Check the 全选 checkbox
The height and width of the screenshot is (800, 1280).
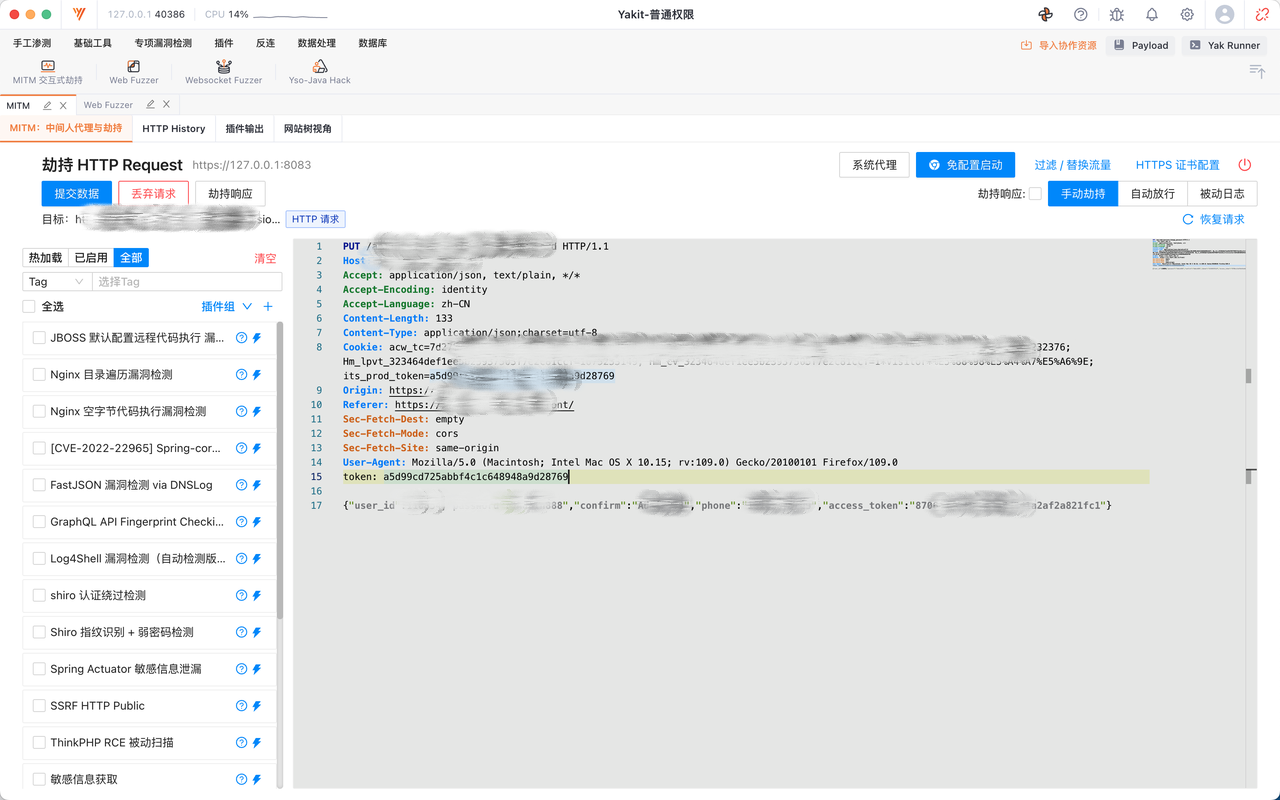29,307
